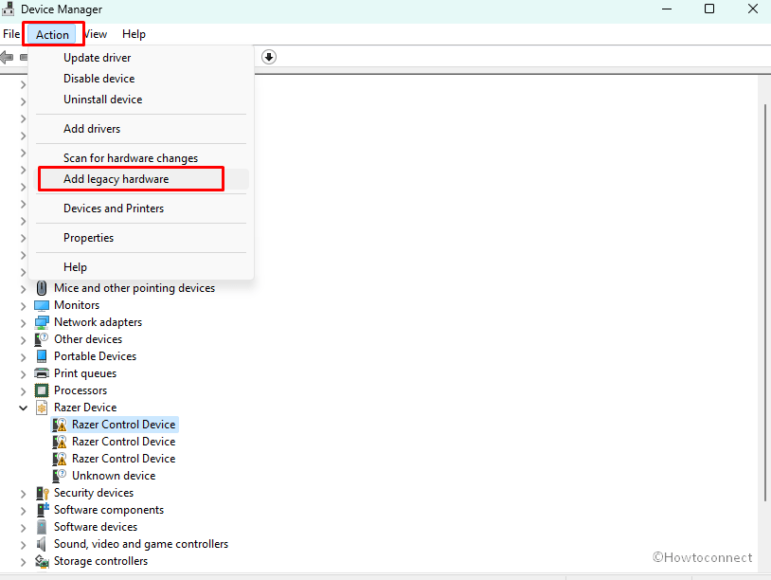Image resolution: width=771 pixels, height=580 pixels.
Task: Click the Mice and other pointing devices icon
Action: pos(42,288)
